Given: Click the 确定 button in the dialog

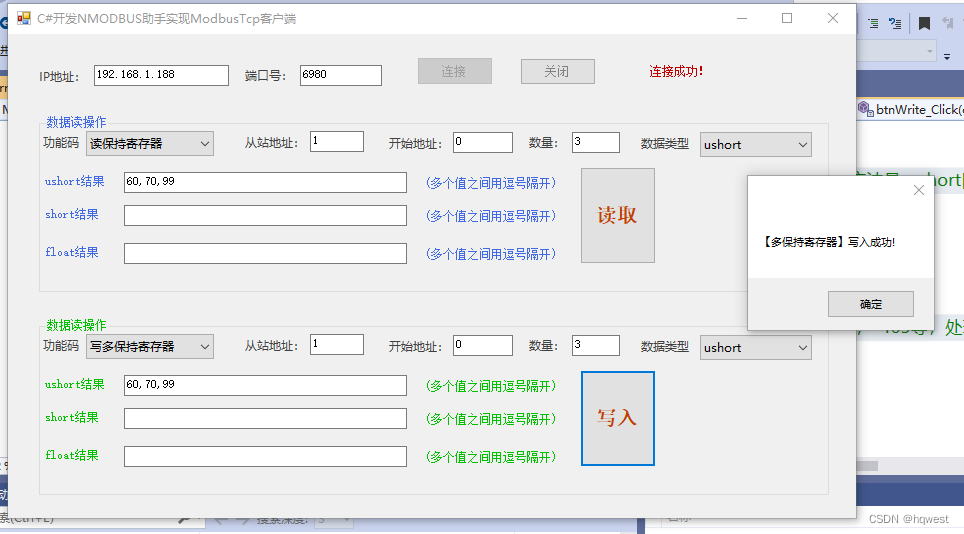Looking at the screenshot, I should coord(871,304).
